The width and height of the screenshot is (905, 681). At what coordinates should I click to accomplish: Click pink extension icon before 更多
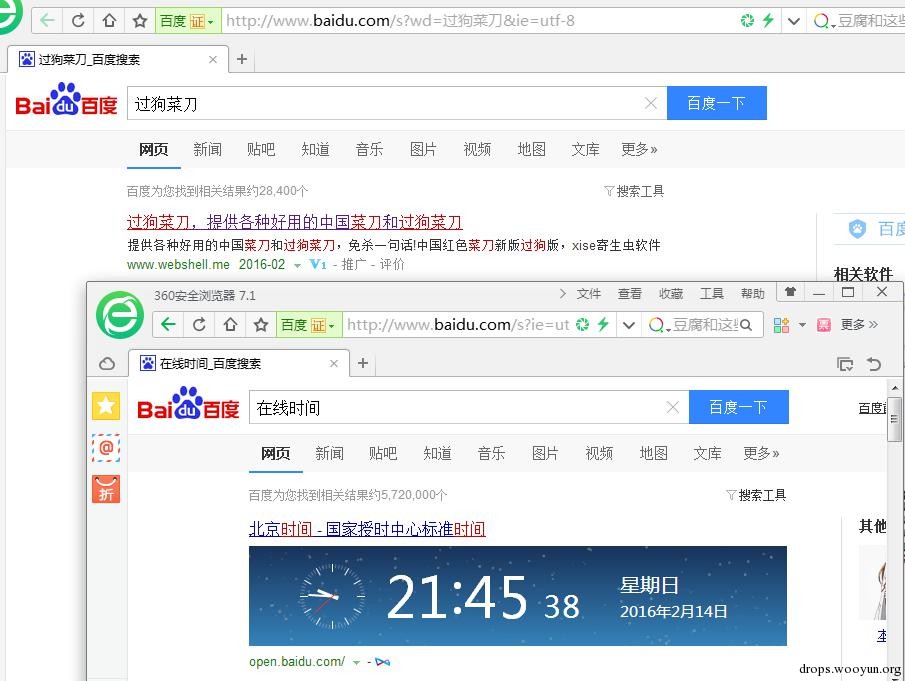(824, 325)
